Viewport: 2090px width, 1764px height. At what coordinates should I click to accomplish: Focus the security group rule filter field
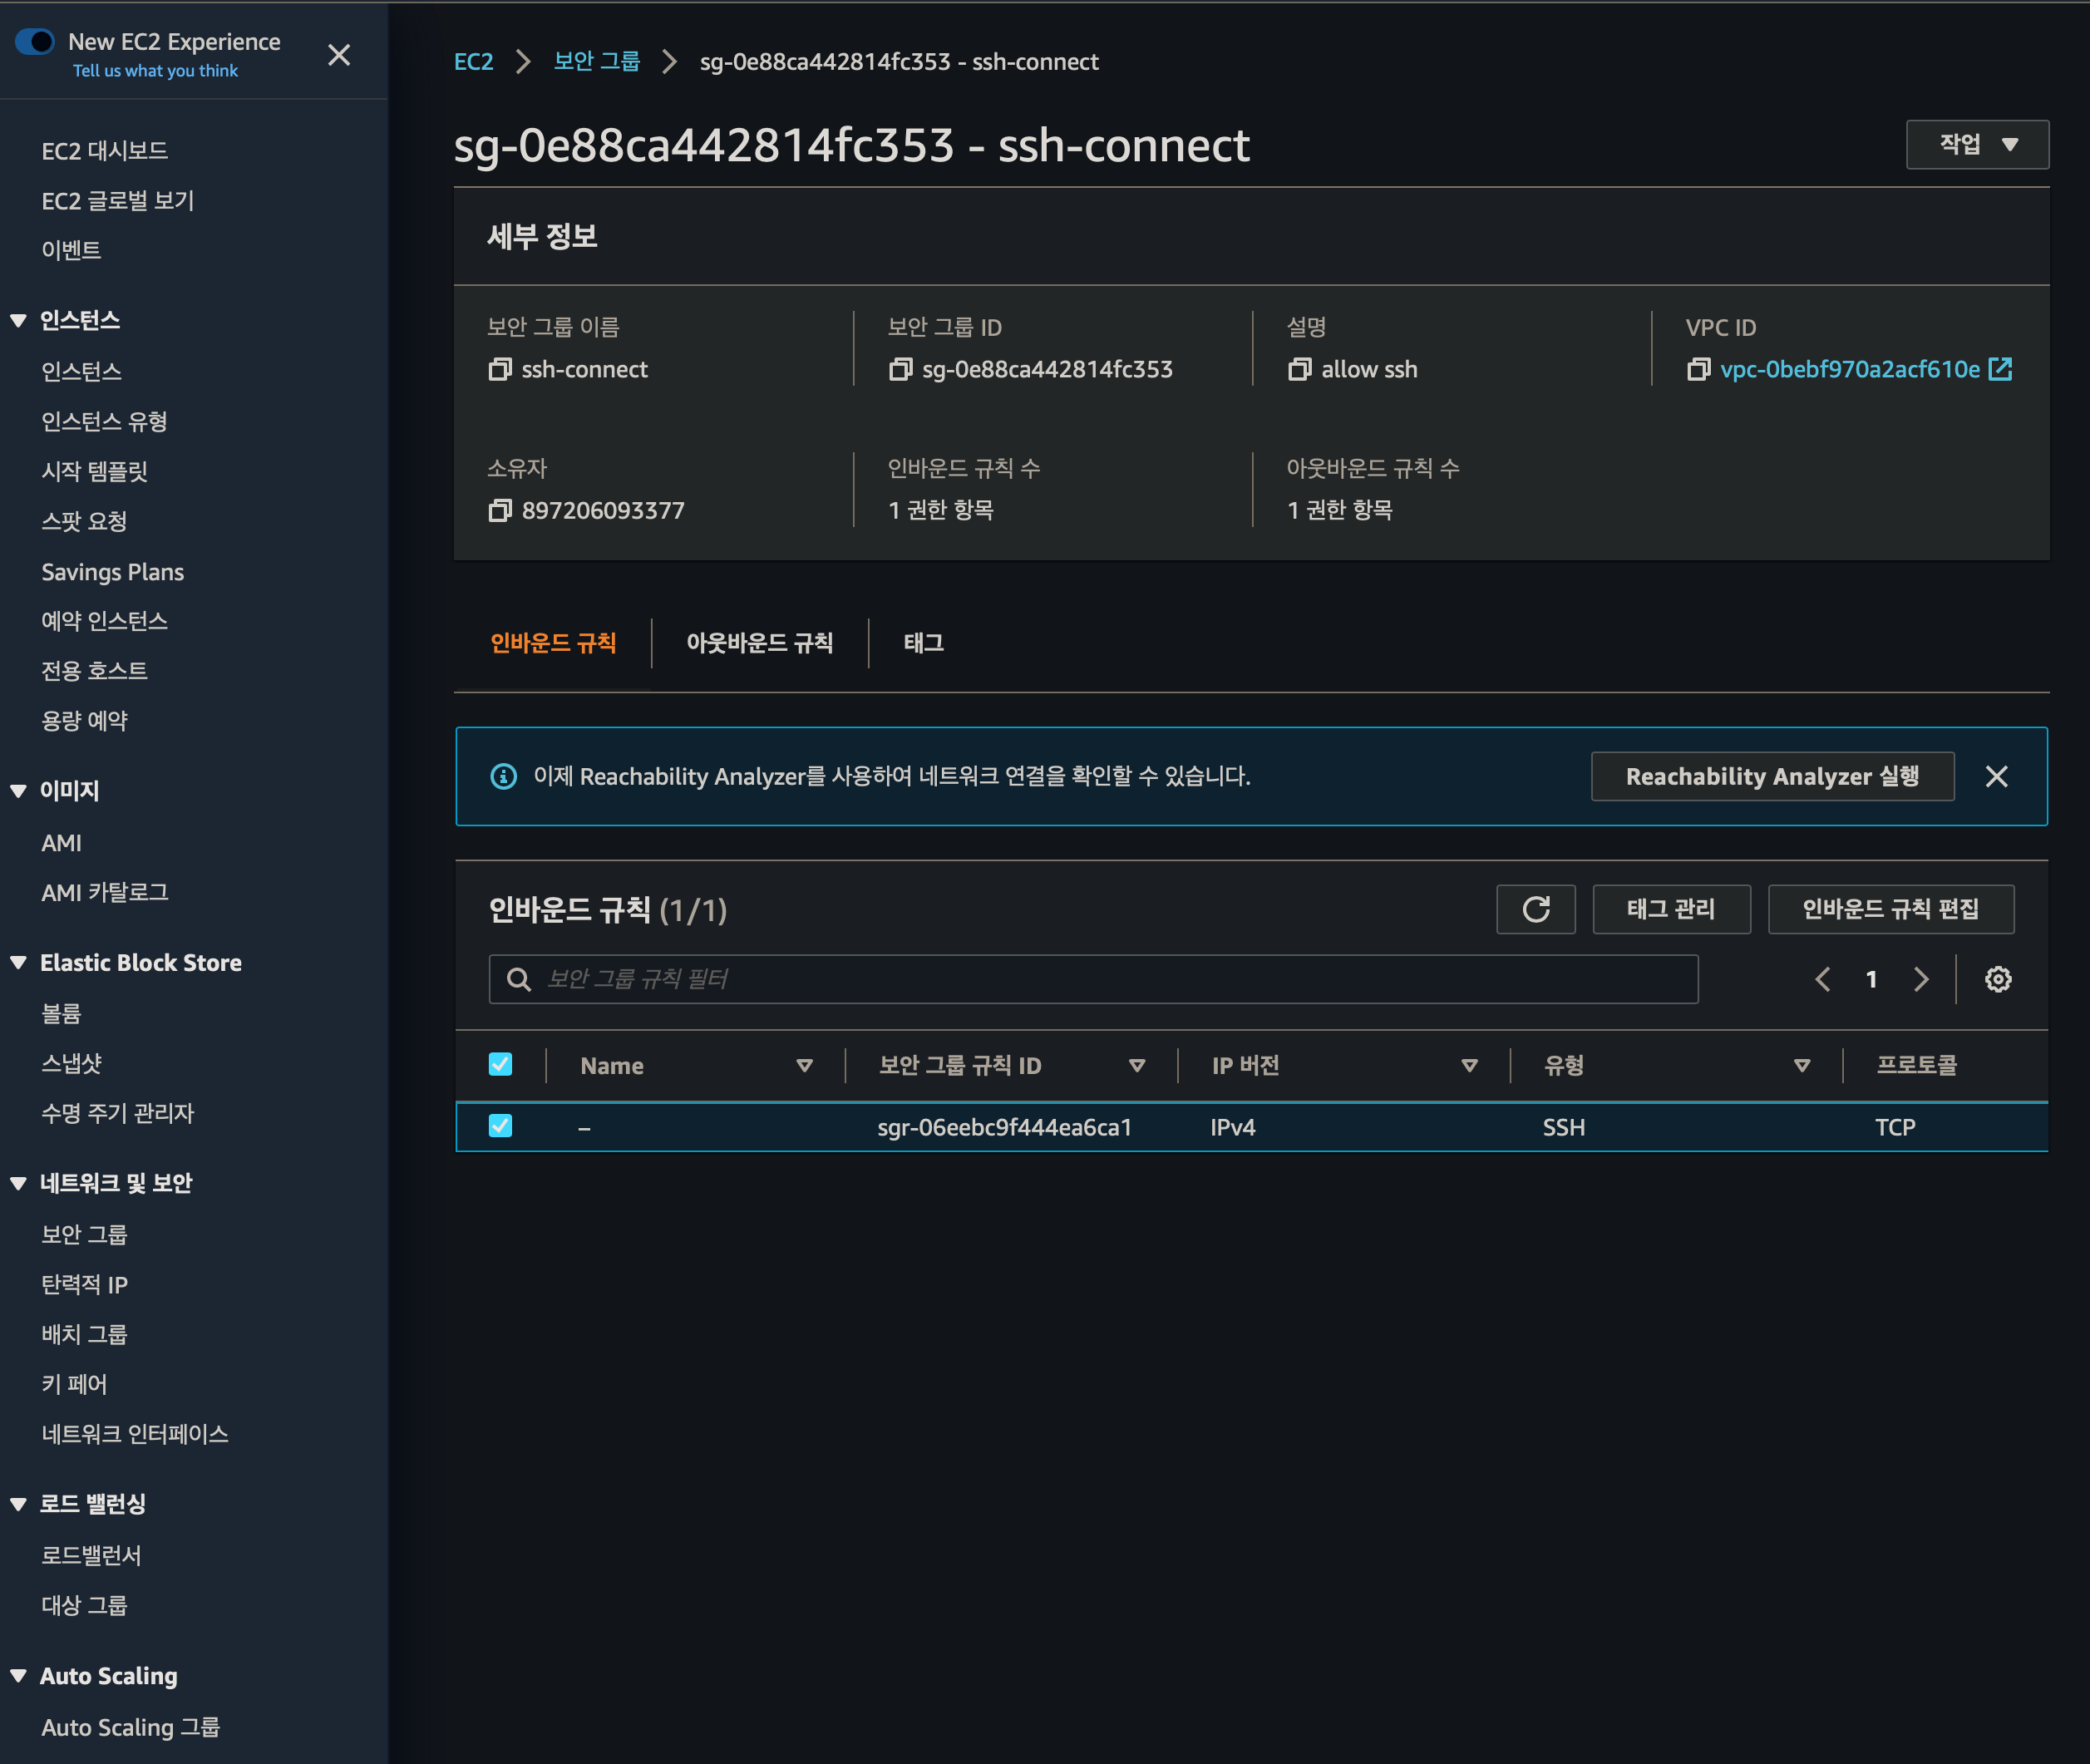click(1093, 979)
